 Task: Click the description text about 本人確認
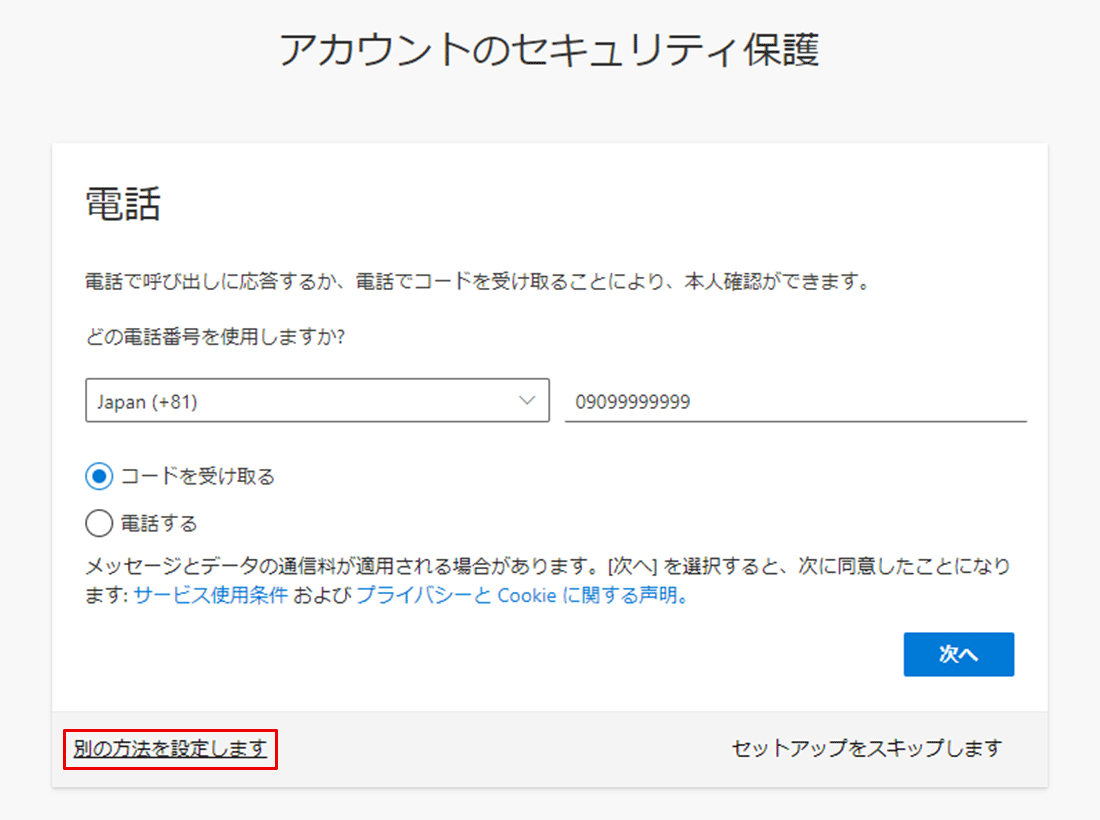coord(477,281)
